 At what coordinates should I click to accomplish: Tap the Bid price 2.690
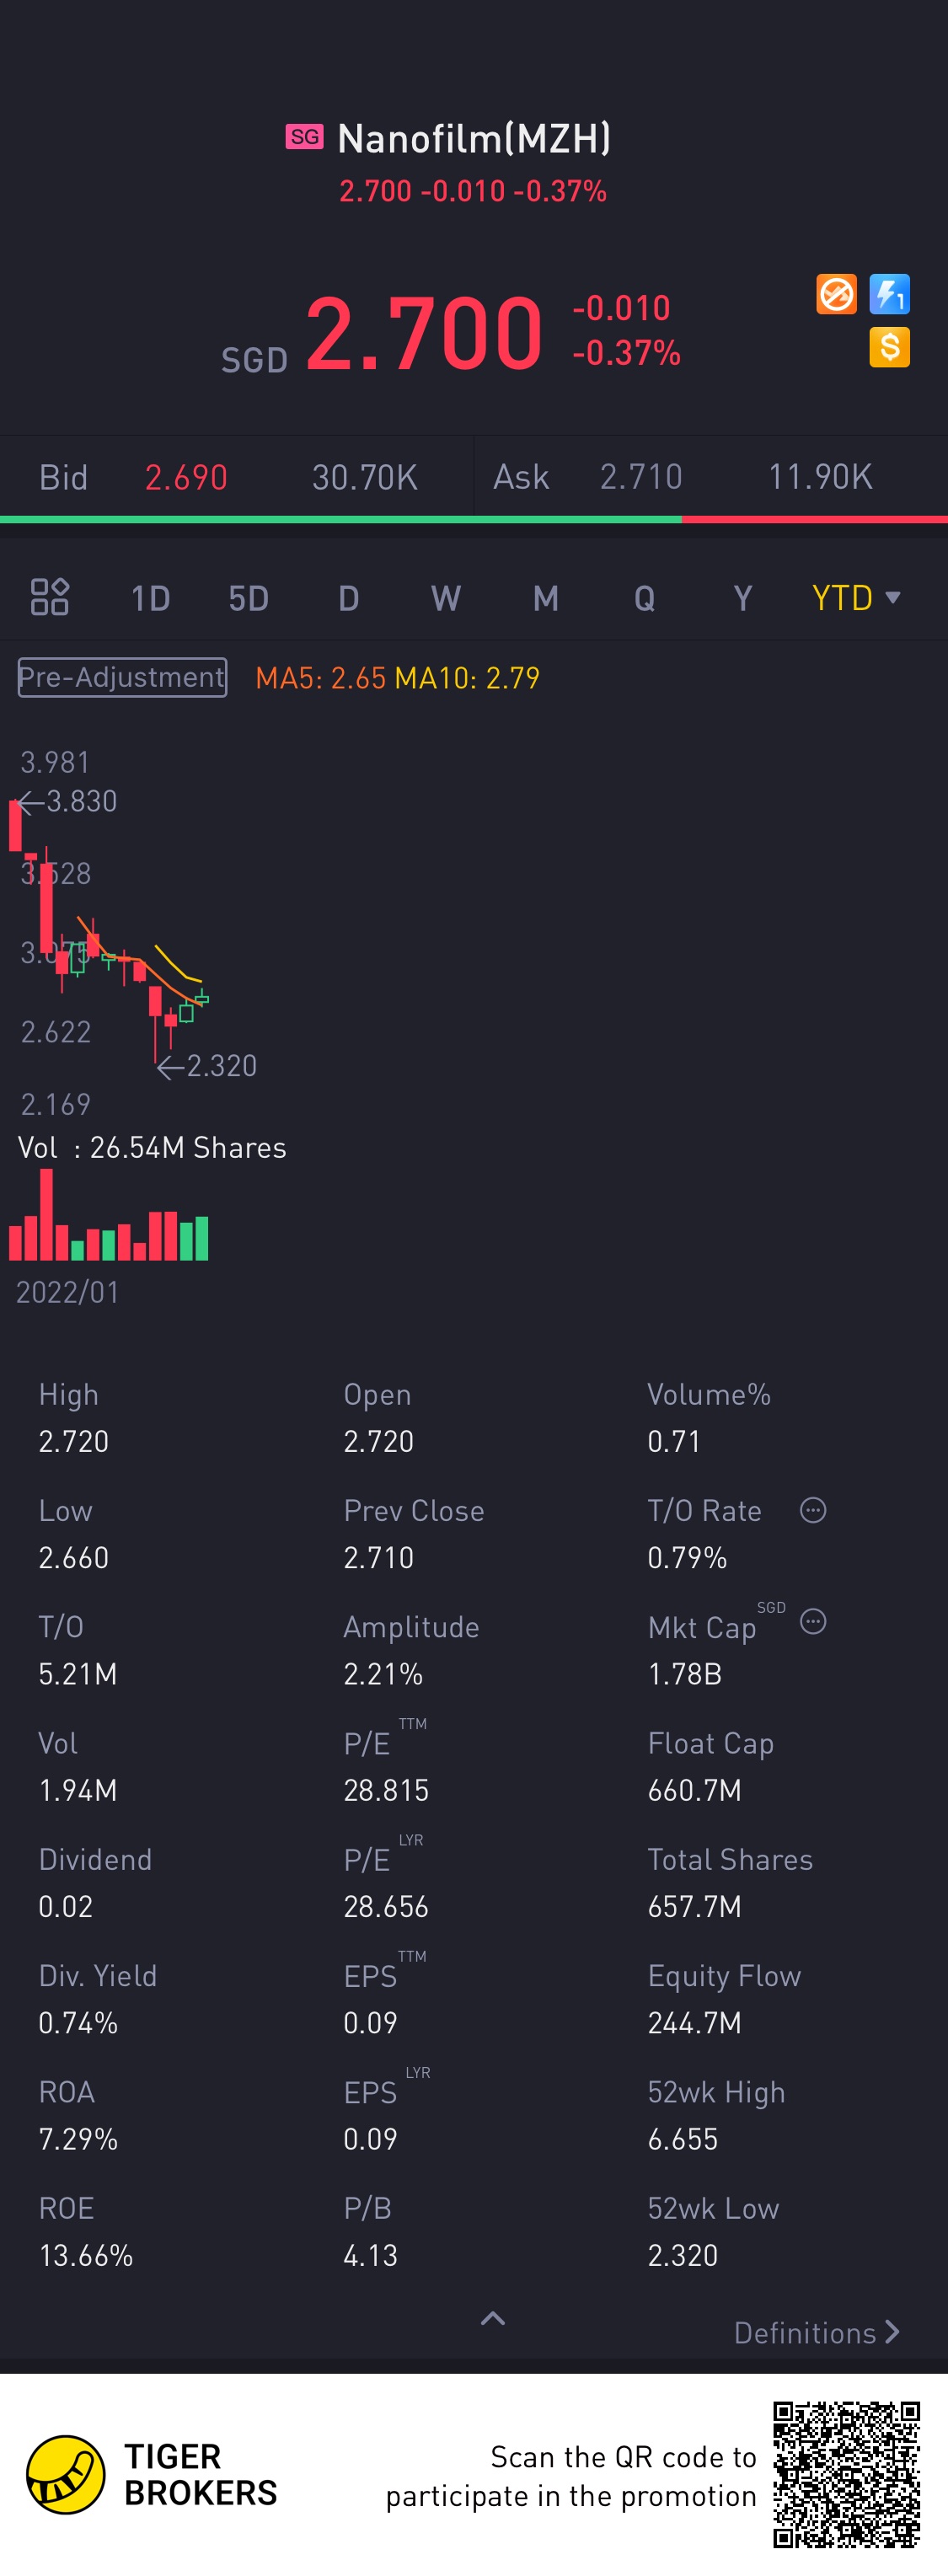click(186, 477)
